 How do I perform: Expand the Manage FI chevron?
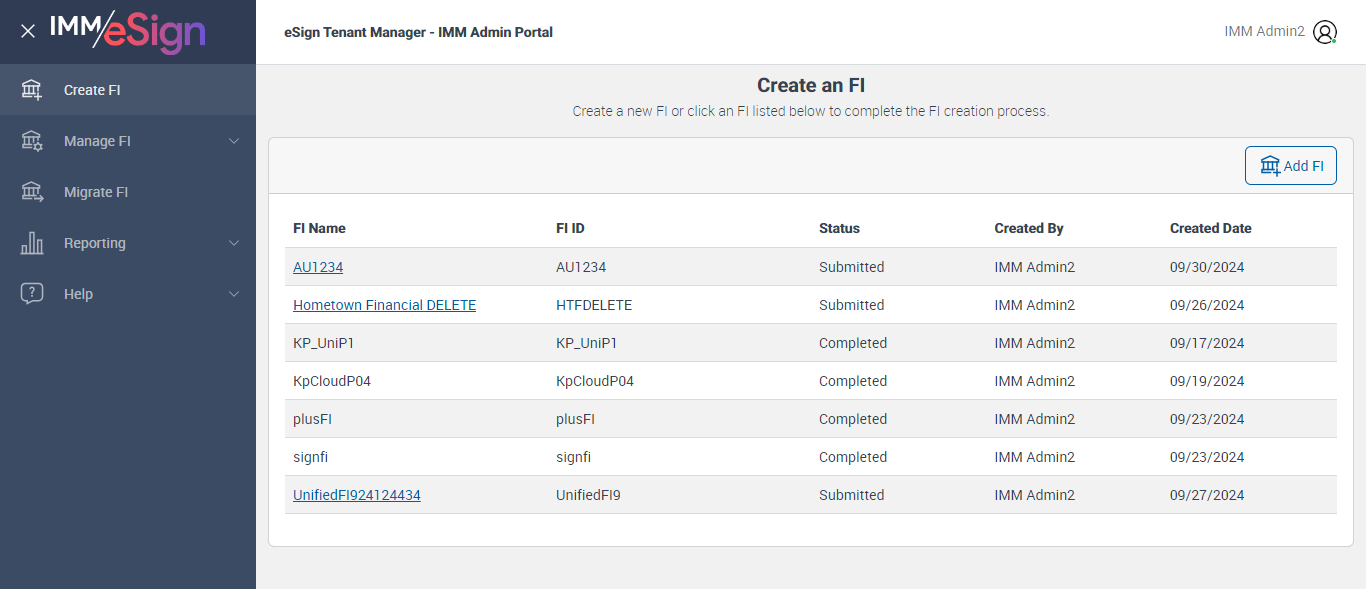234,141
